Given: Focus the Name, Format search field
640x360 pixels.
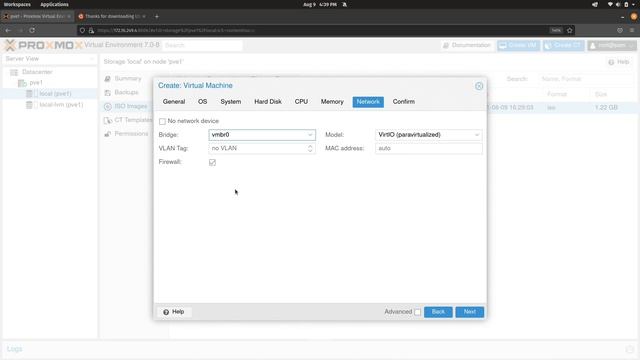Looking at the screenshot, I should click(586, 79).
